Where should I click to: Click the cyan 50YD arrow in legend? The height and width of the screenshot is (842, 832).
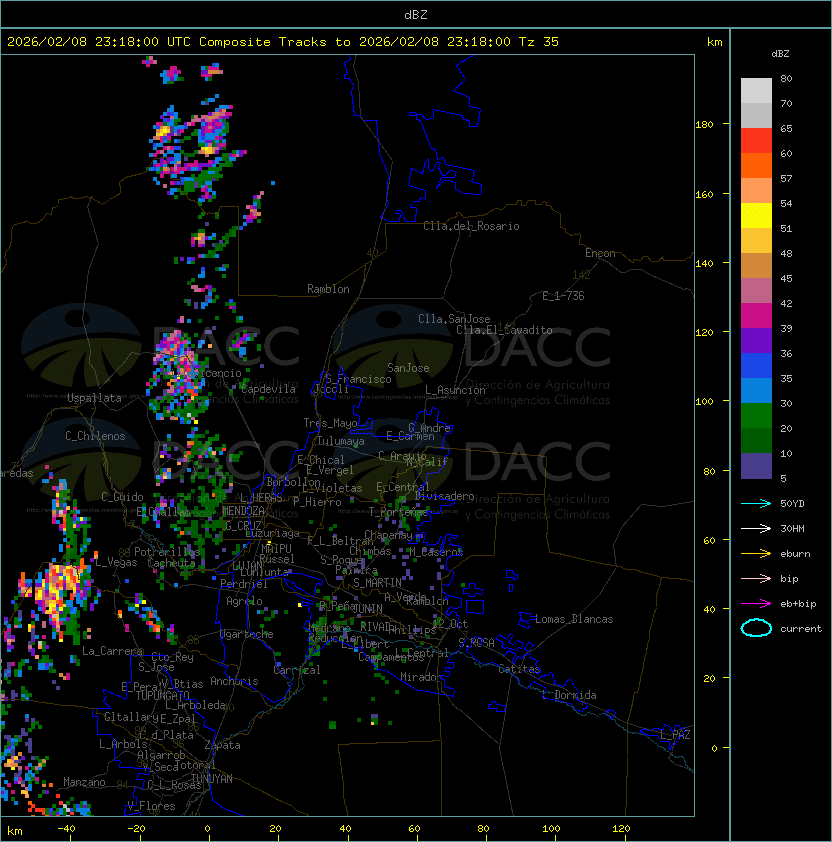point(756,504)
